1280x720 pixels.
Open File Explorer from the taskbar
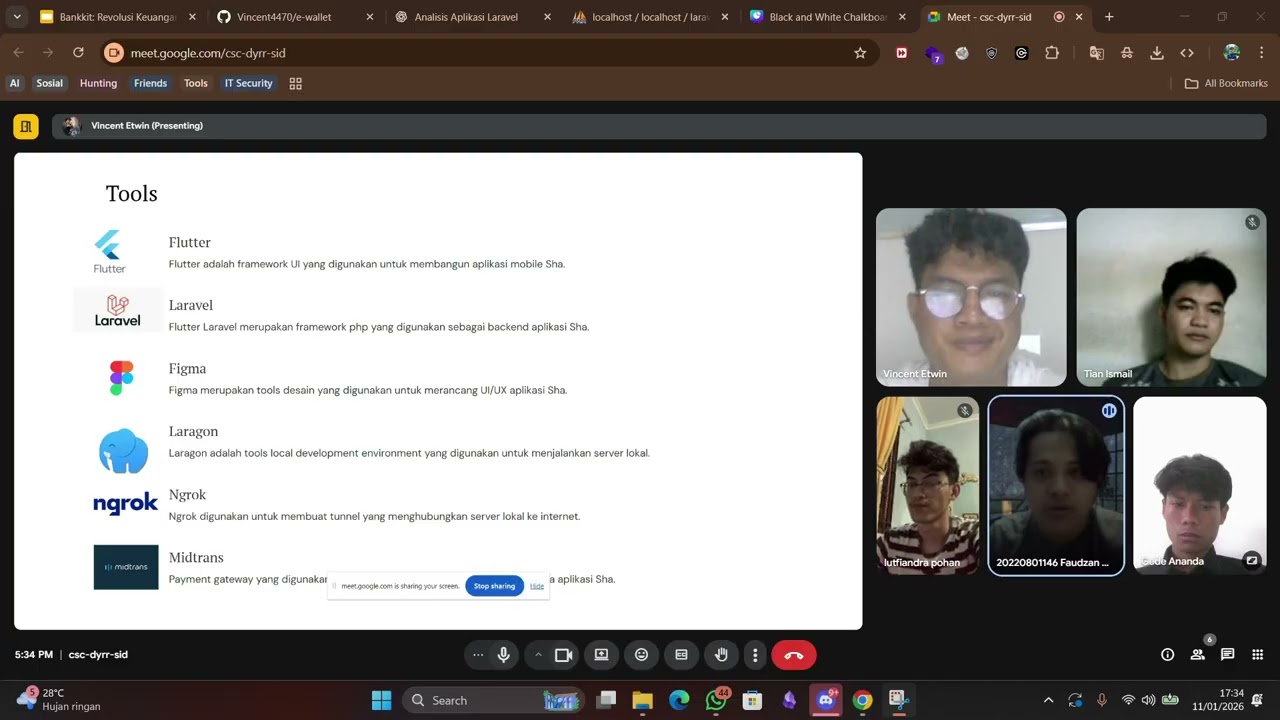tap(642, 700)
